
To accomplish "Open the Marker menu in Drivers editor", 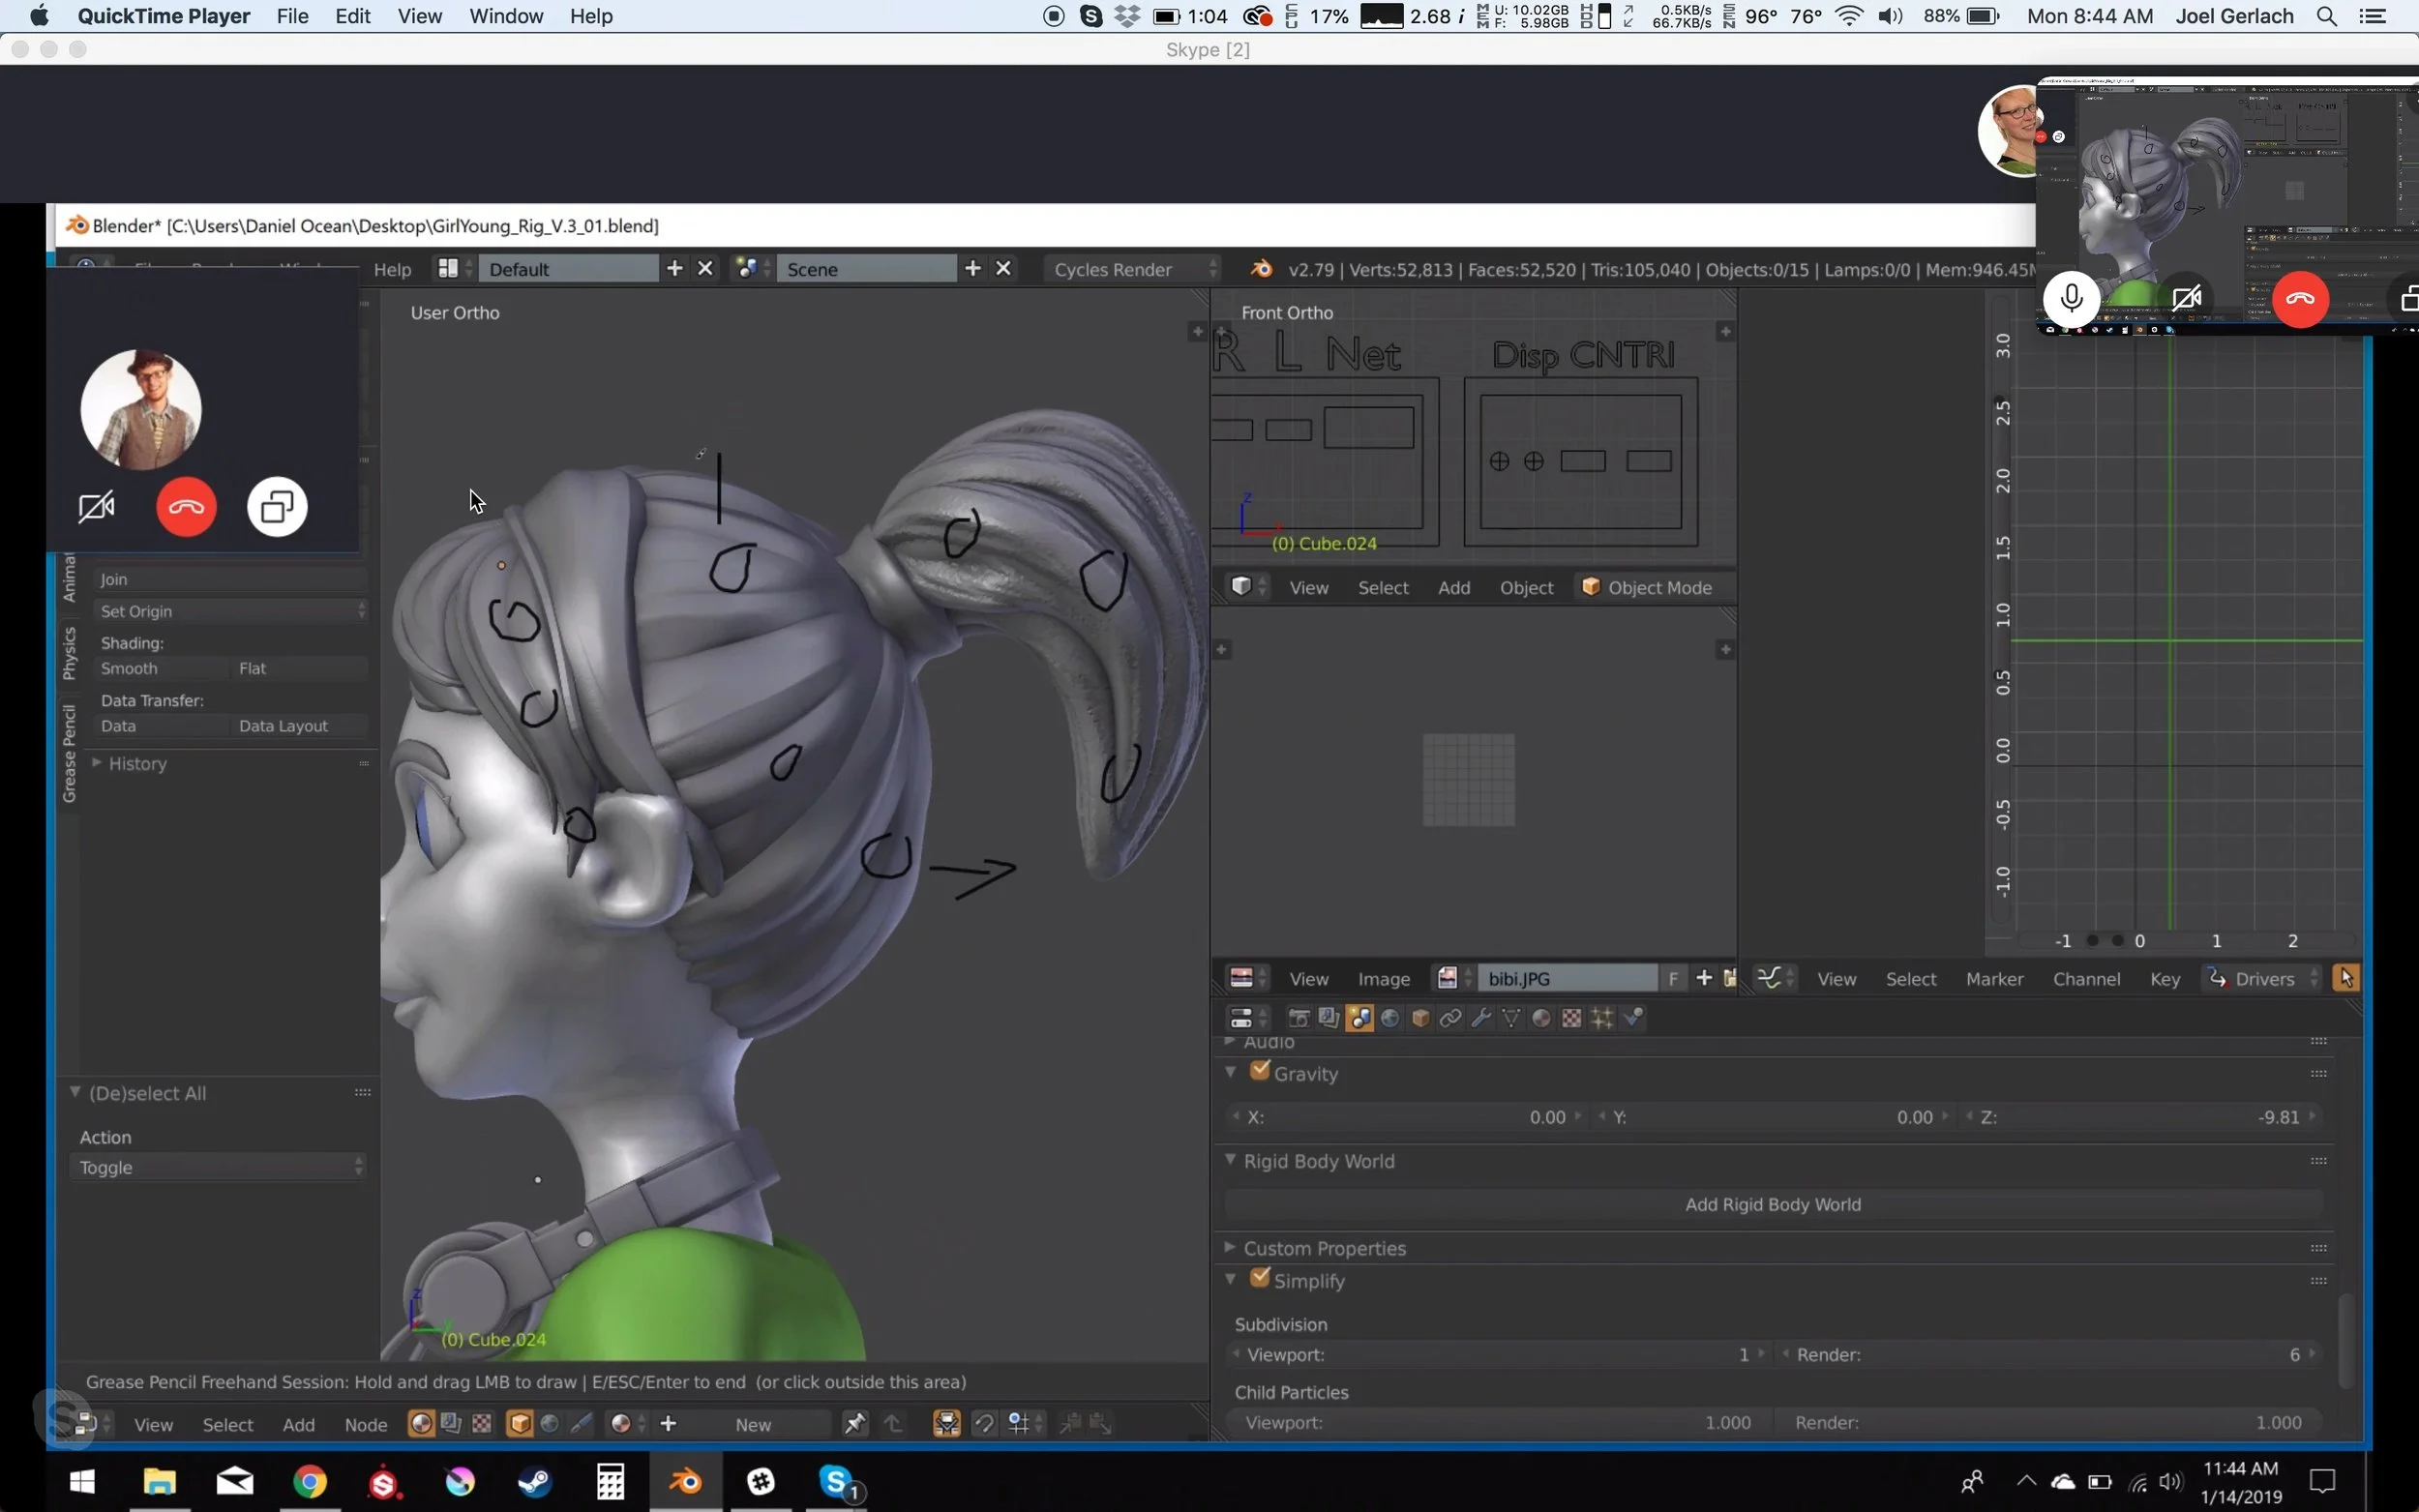I will pyautogui.click(x=1994, y=979).
